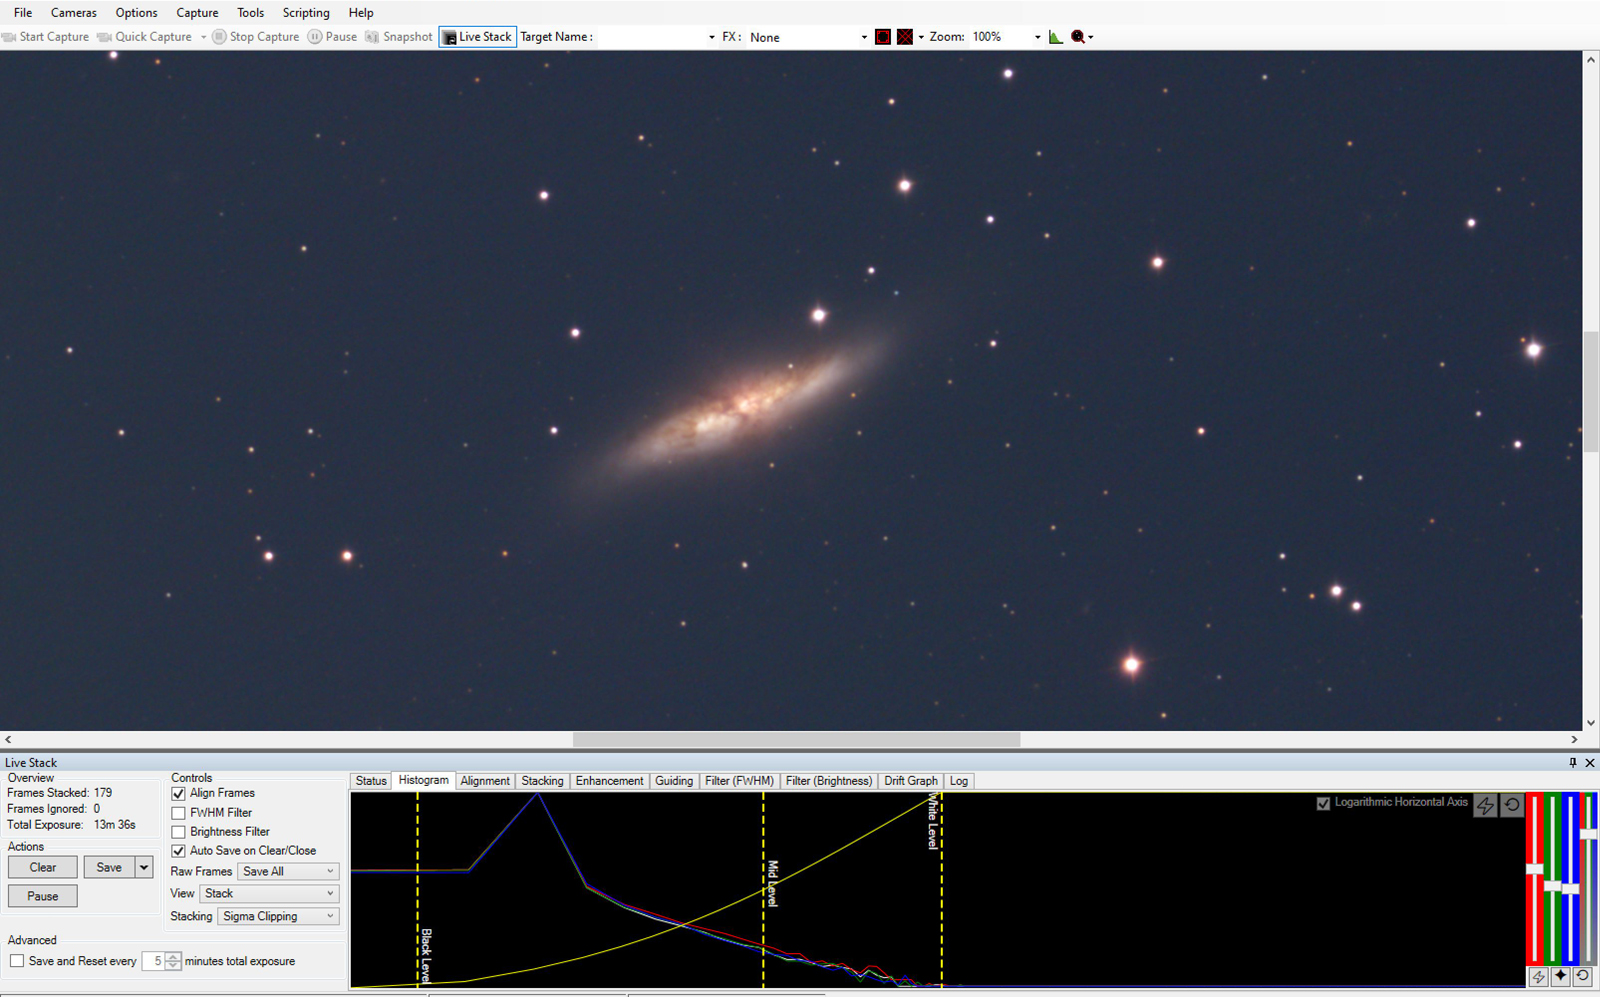Enable the Brightness Filter checkbox
Image resolution: width=1600 pixels, height=997 pixels.
coord(178,832)
